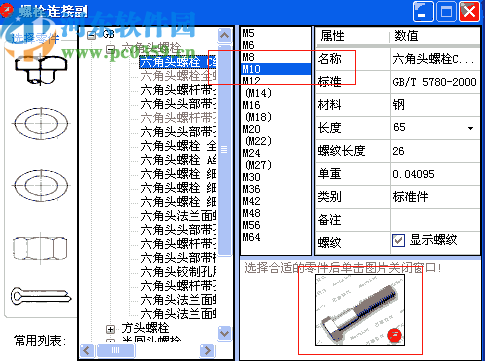Choose size M36 in the list

[x=251, y=189]
